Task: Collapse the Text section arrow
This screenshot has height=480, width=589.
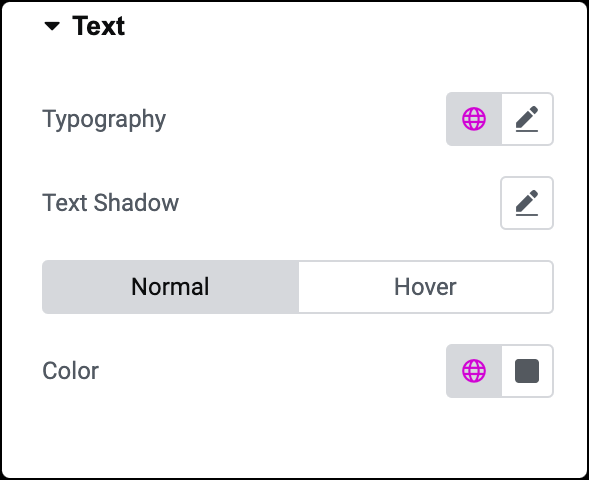Action: tap(52, 26)
